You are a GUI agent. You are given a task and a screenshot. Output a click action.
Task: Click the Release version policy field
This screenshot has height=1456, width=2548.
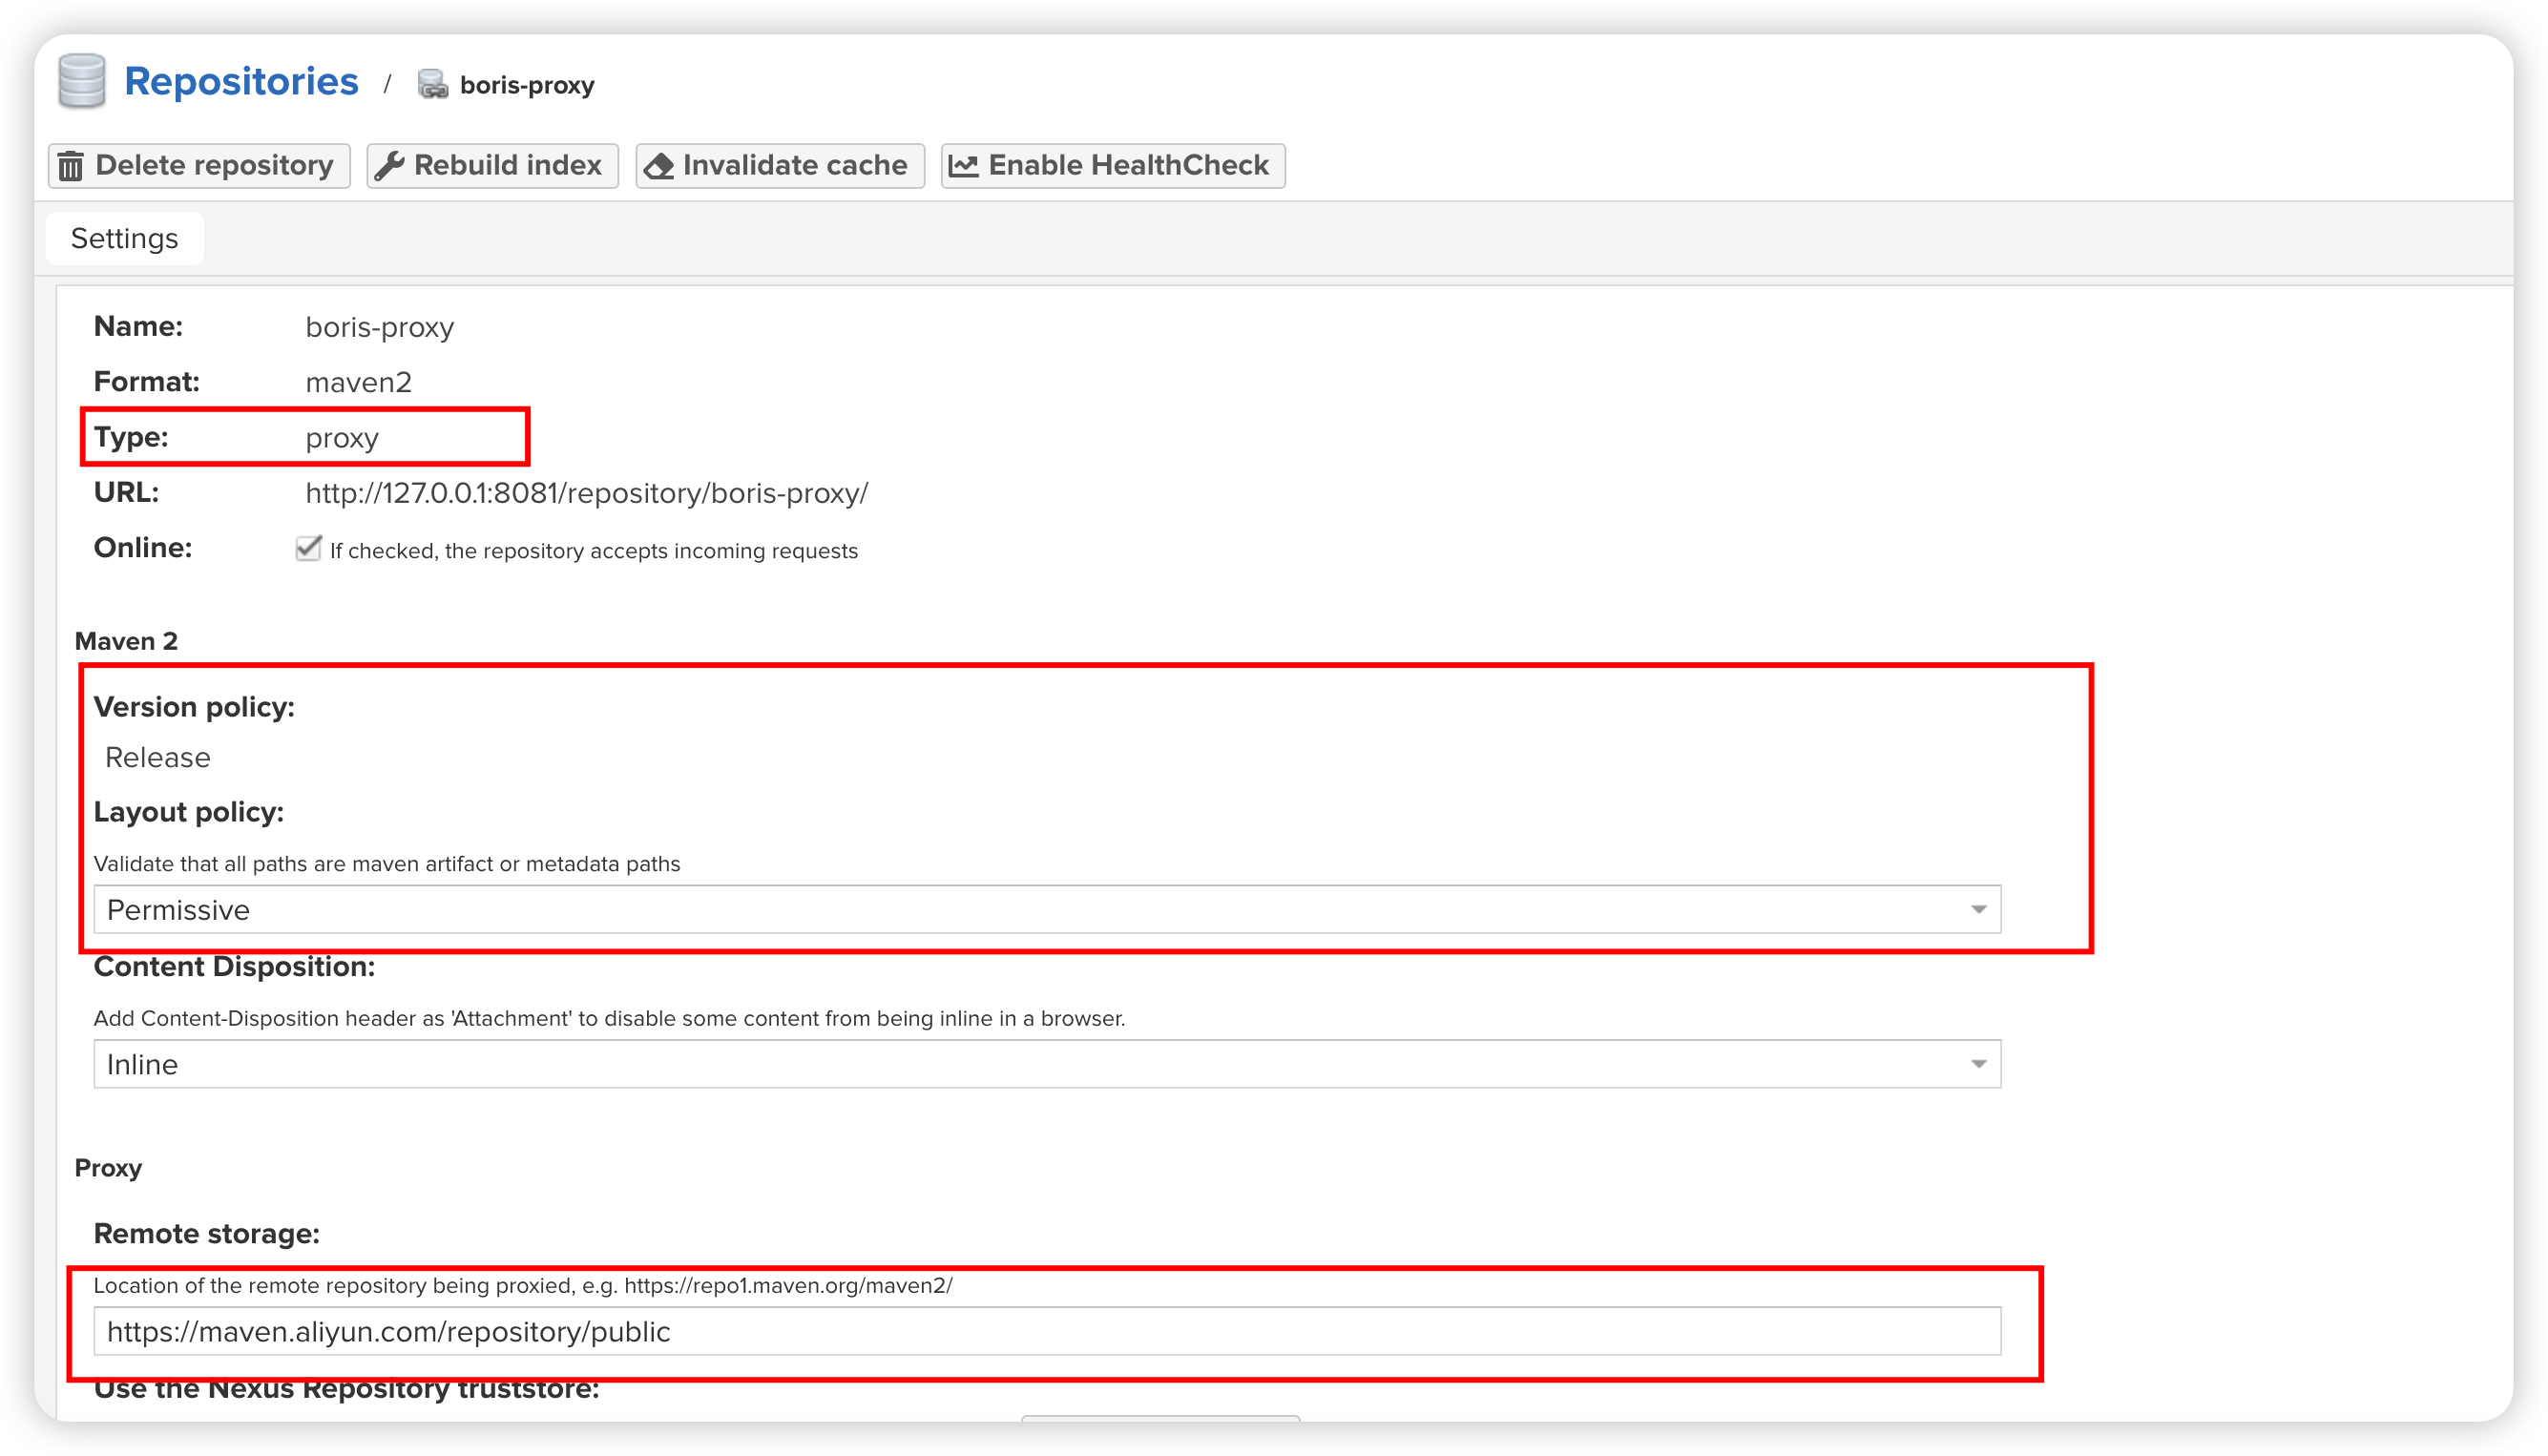[x=158, y=758]
